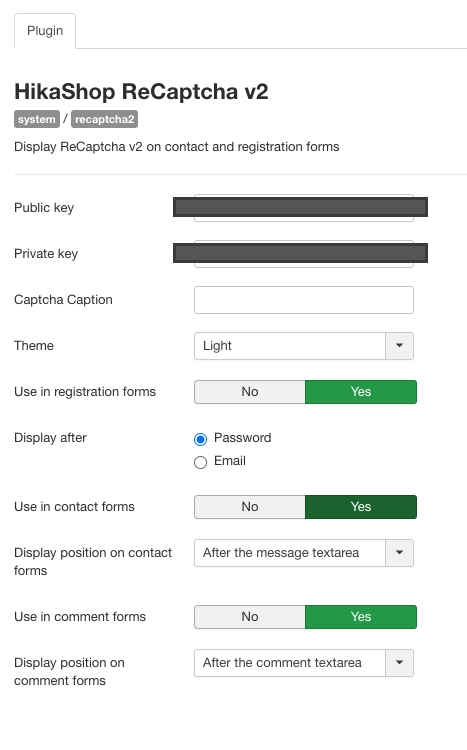
Task: Click the recaptcha2 badge label
Action: click(x=104, y=119)
